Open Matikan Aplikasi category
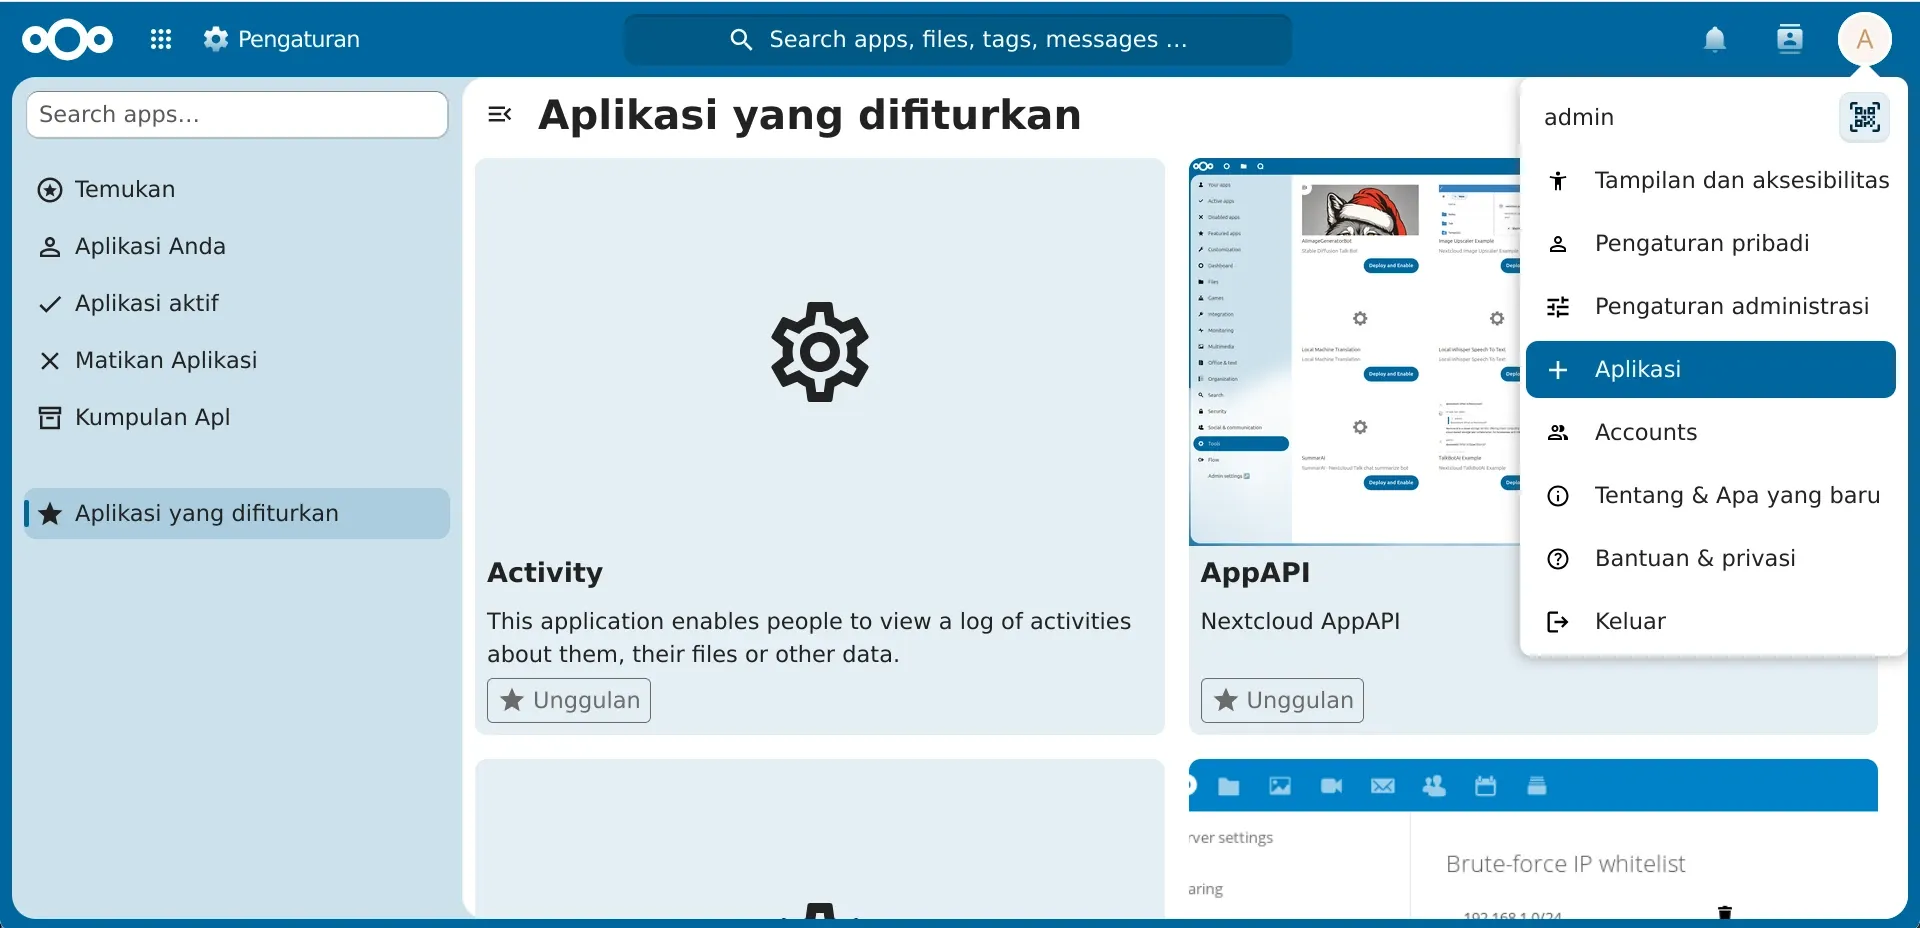Image resolution: width=1920 pixels, height=928 pixels. click(x=237, y=360)
